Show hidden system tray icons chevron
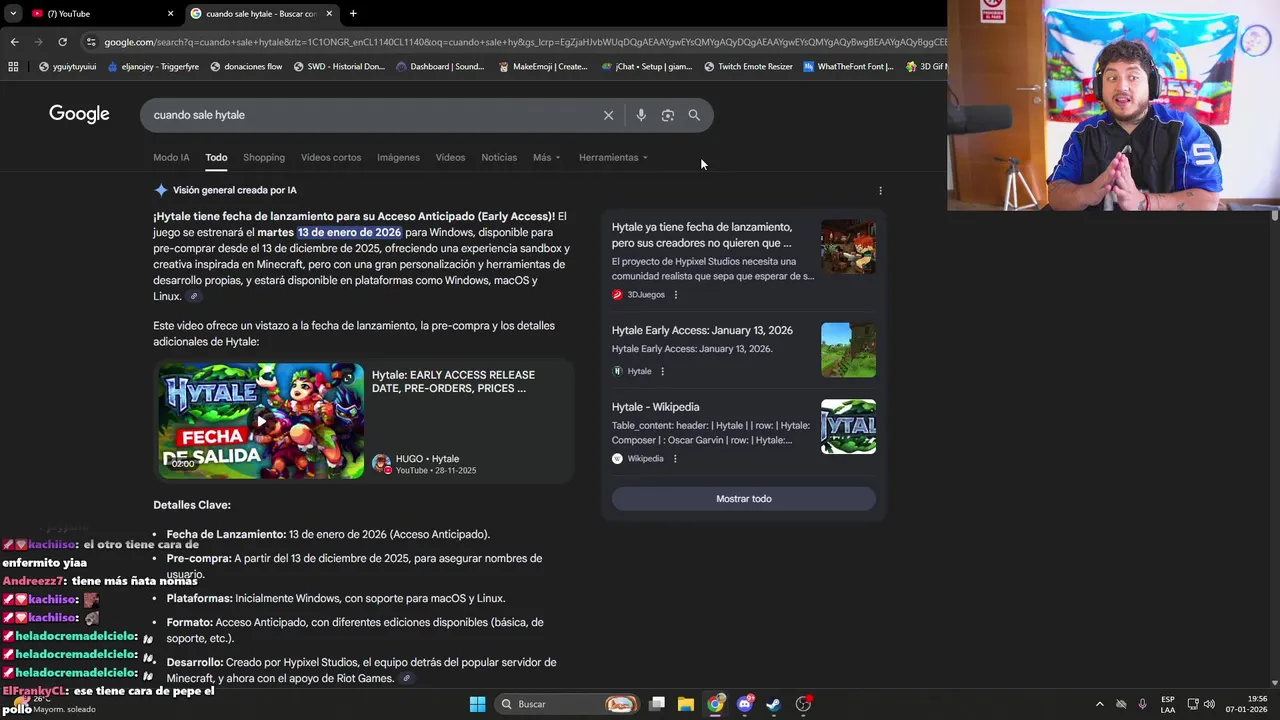 [x=1099, y=704]
